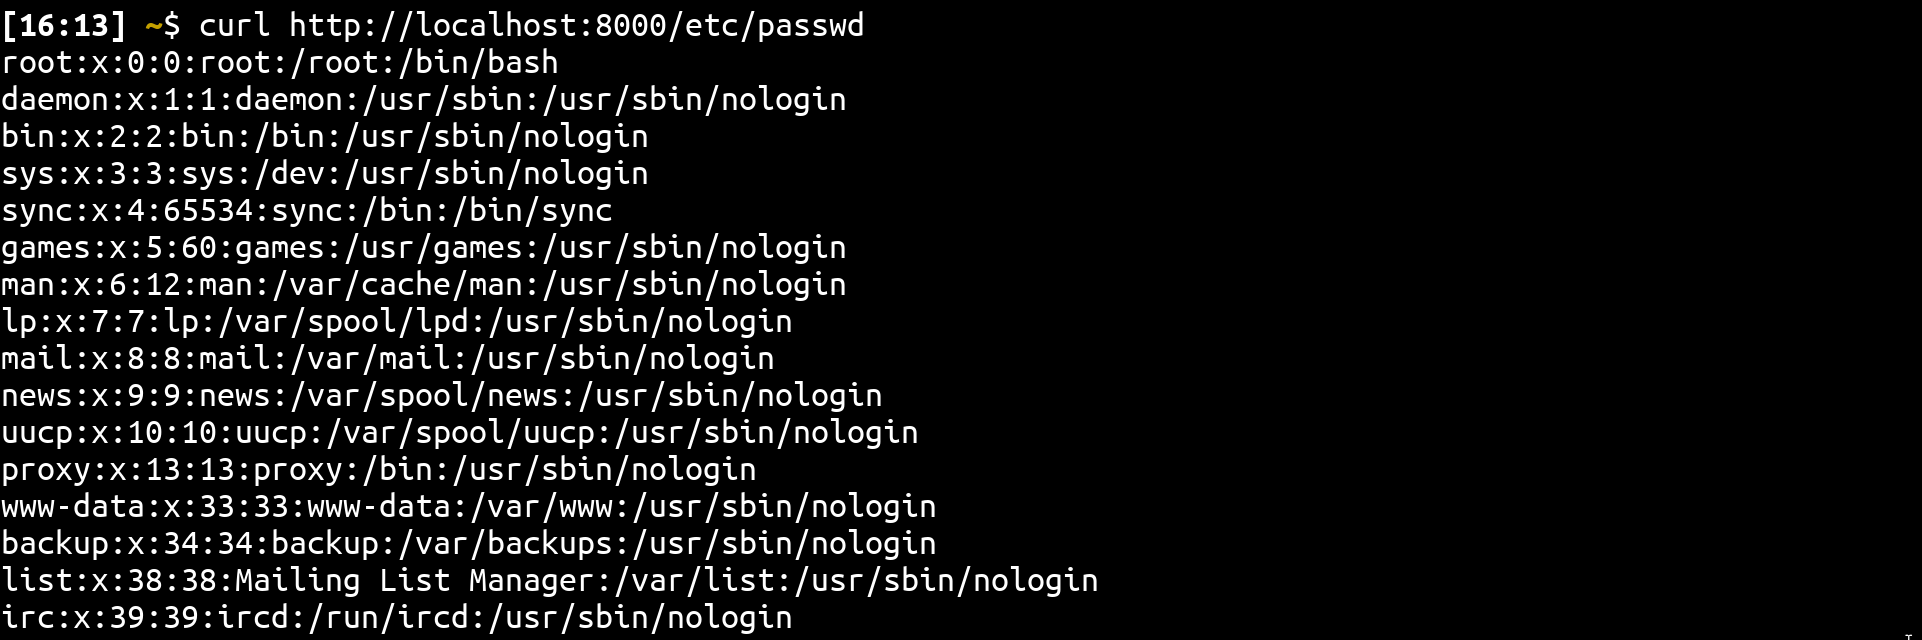Screen dimensions: 1922x640
Task: Select the mail:x:8:8 line
Action: point(387,359)
